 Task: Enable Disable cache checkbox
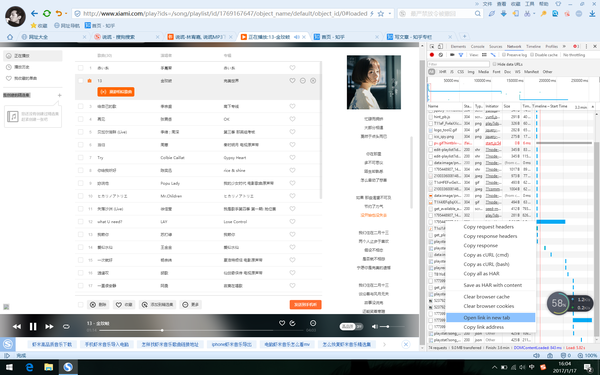[x=532, y=55]
